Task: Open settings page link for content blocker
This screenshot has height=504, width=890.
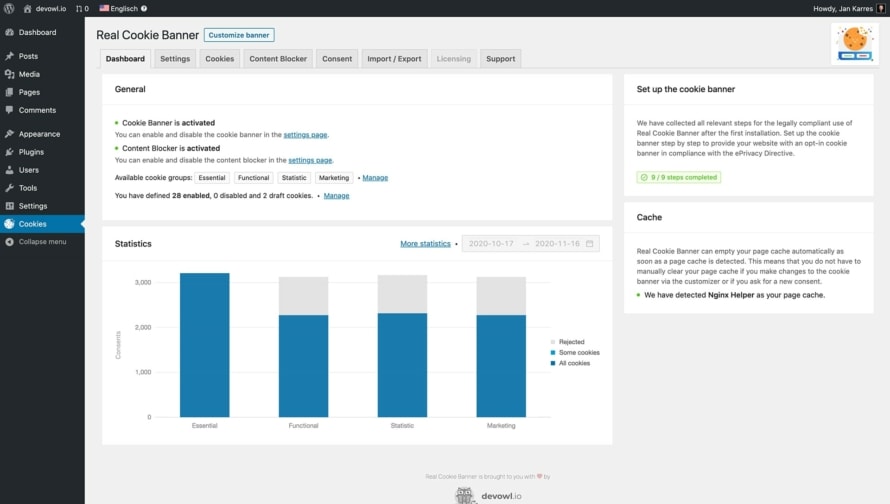Action: [x=310, y=161]
